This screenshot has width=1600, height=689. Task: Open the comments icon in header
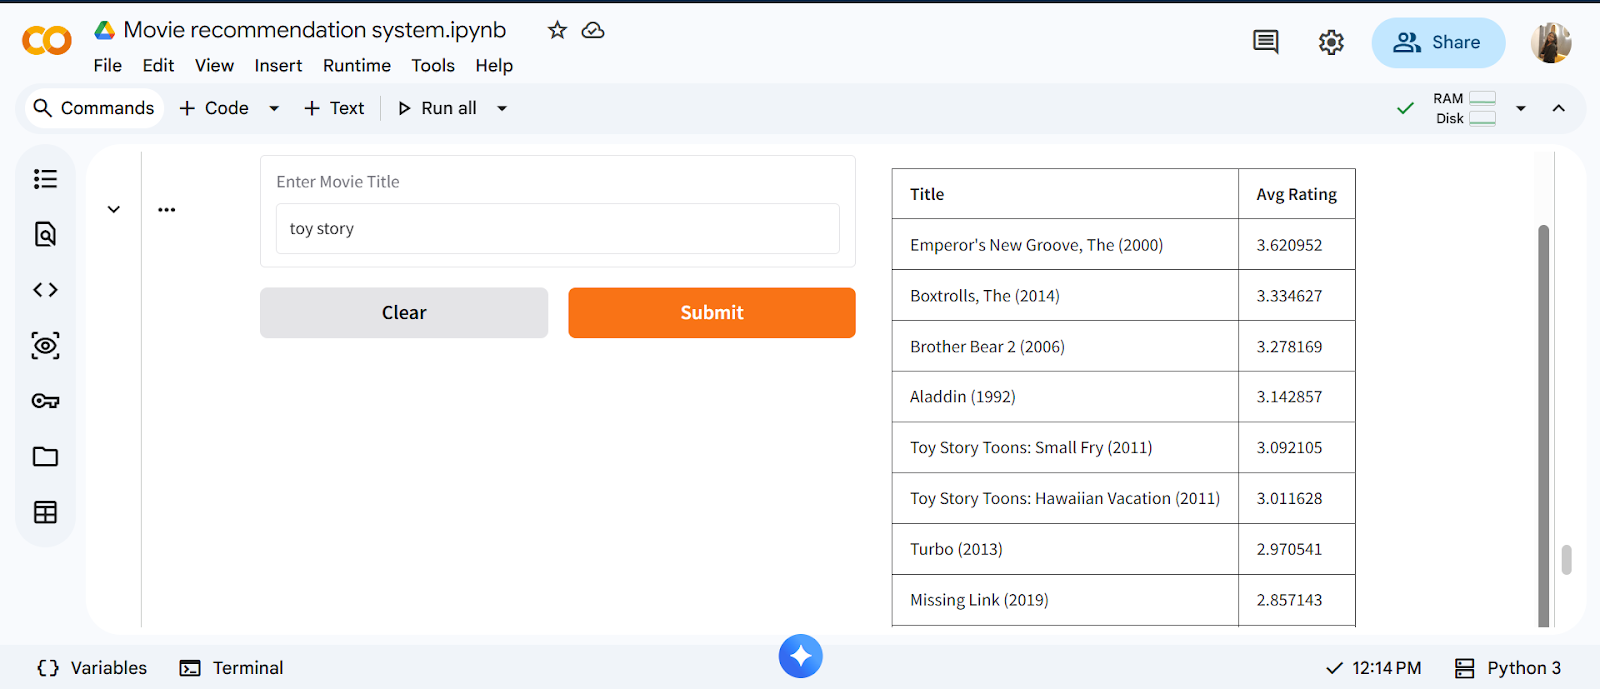click(1265, 42)
